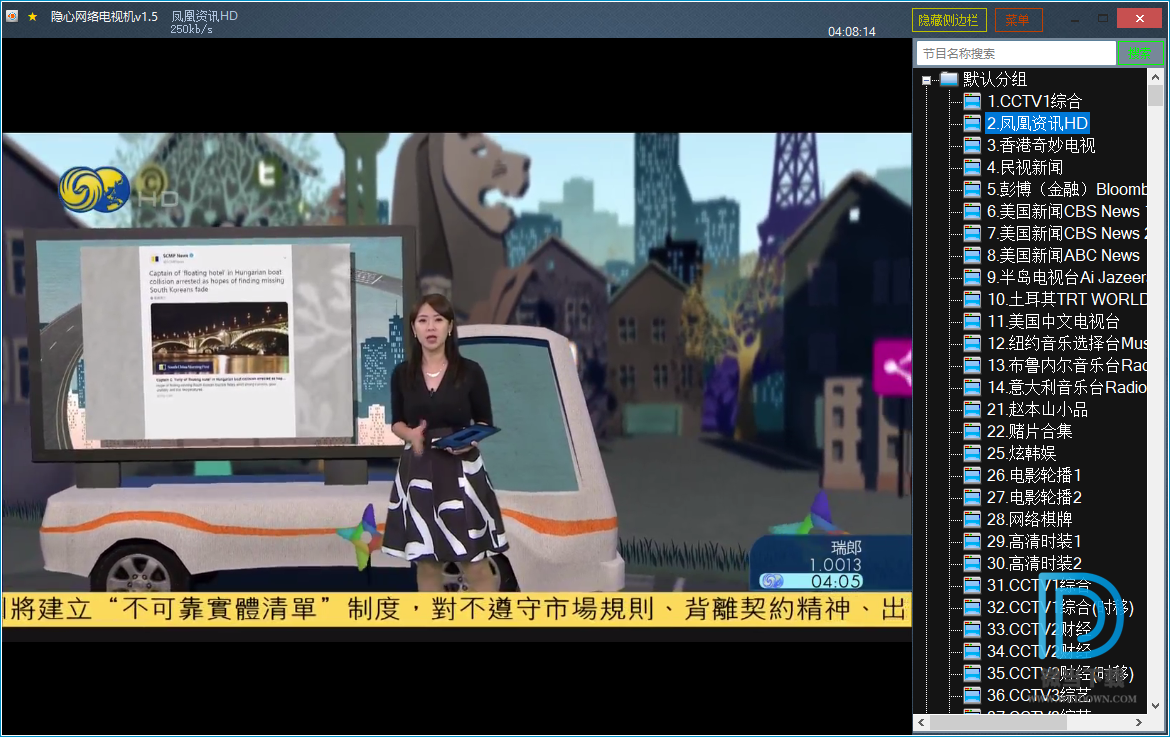Click the 隐藏侧边栏 button
Screen dimensions: 1170x737
point(949,20)
